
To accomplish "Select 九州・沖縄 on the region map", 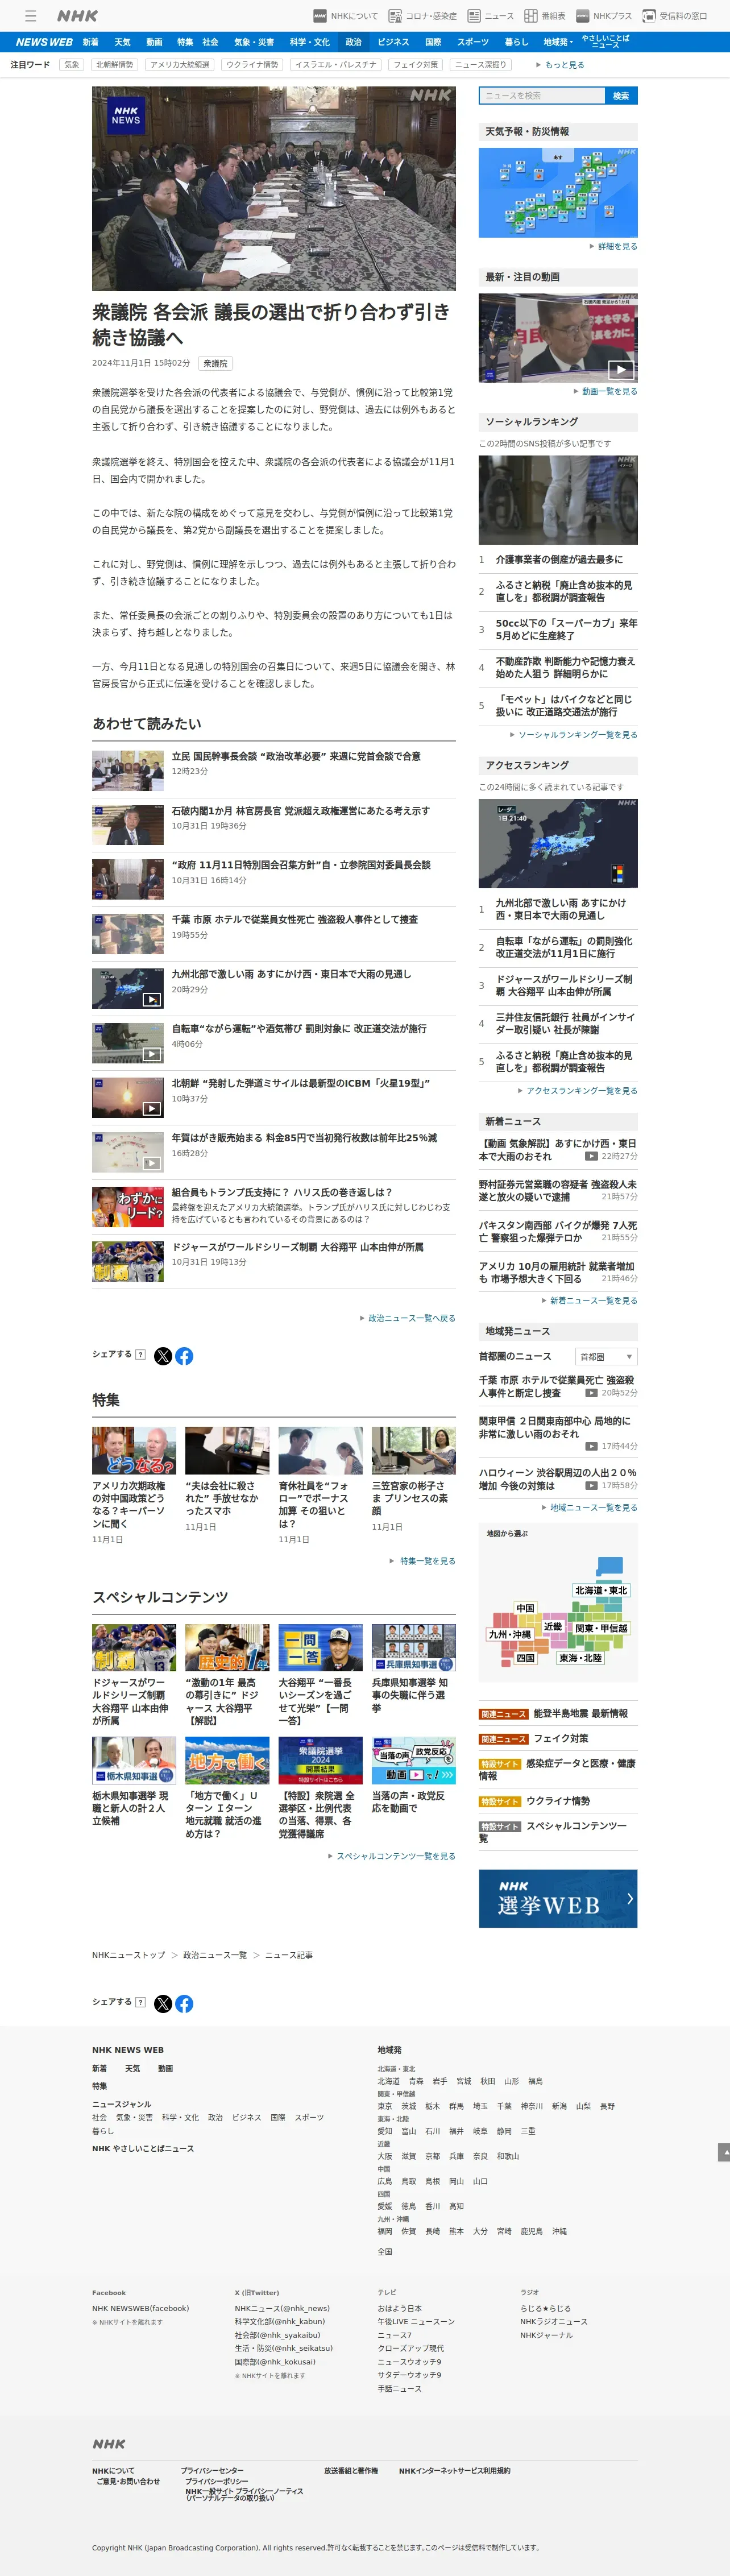I will click(510, 1634).
